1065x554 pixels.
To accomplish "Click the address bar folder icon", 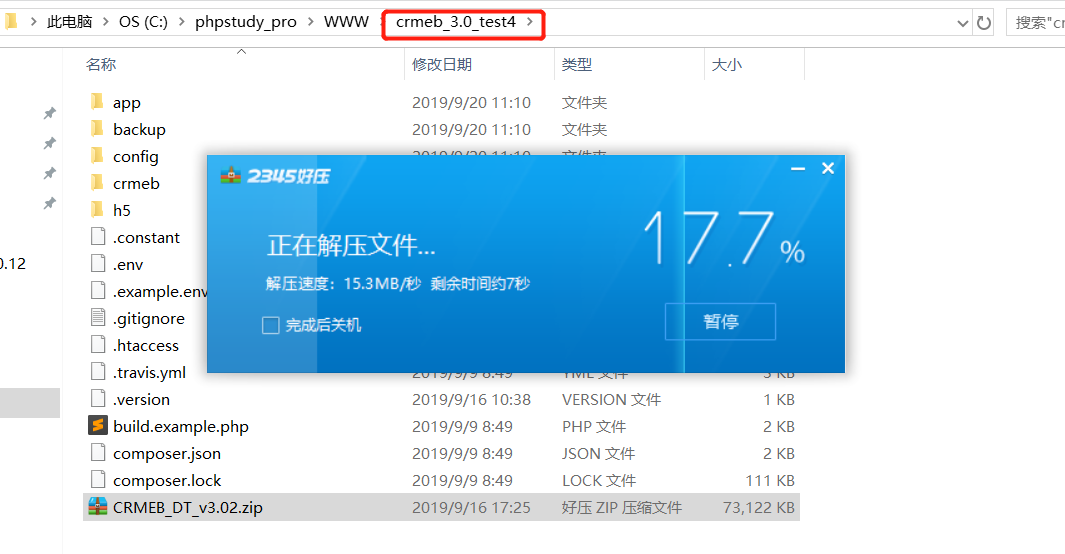I will click(11, 22).
